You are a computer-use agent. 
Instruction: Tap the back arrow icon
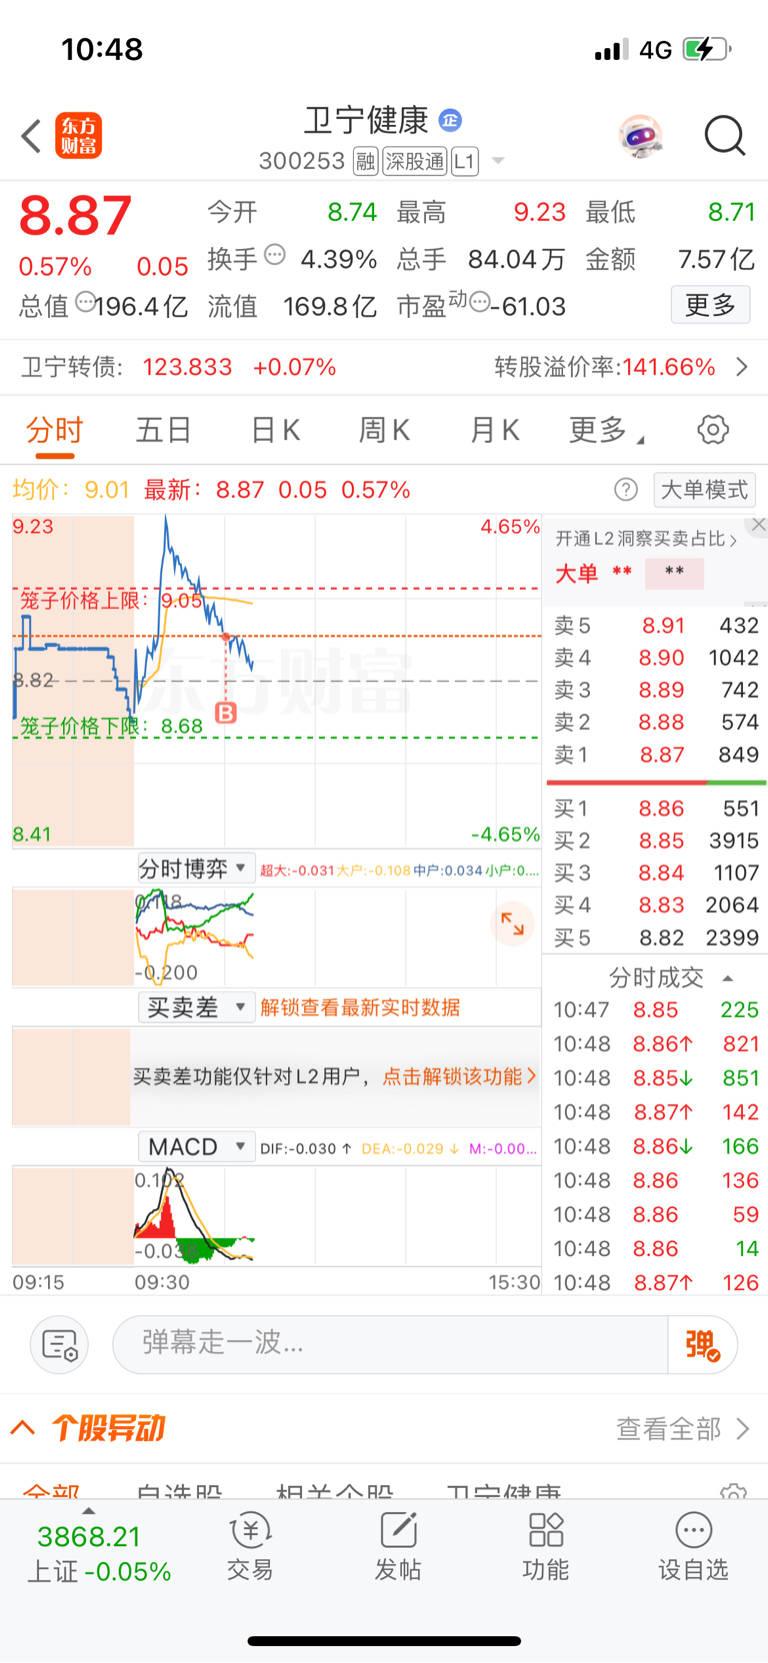(31, 136)
